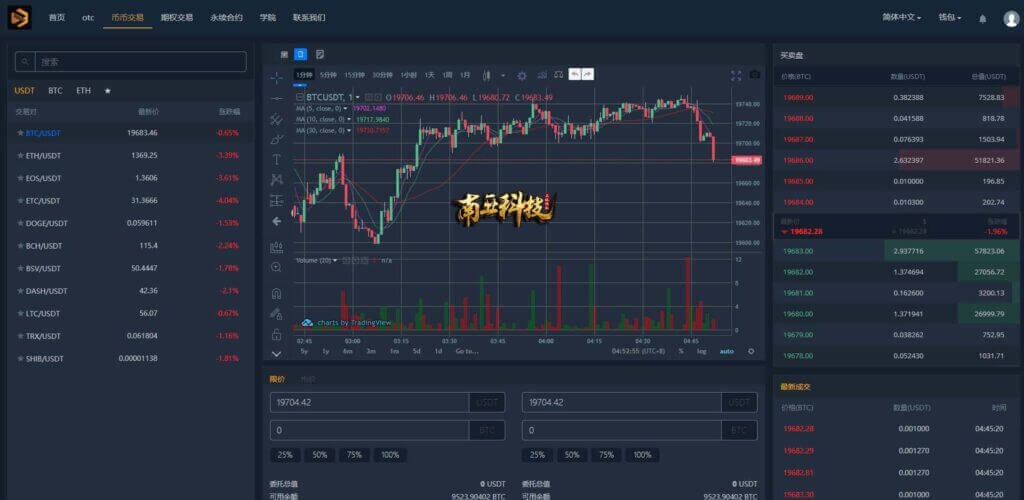1024x500 pixels.
Task: Switch to the BTC market tab
Action: coord(56,91)
